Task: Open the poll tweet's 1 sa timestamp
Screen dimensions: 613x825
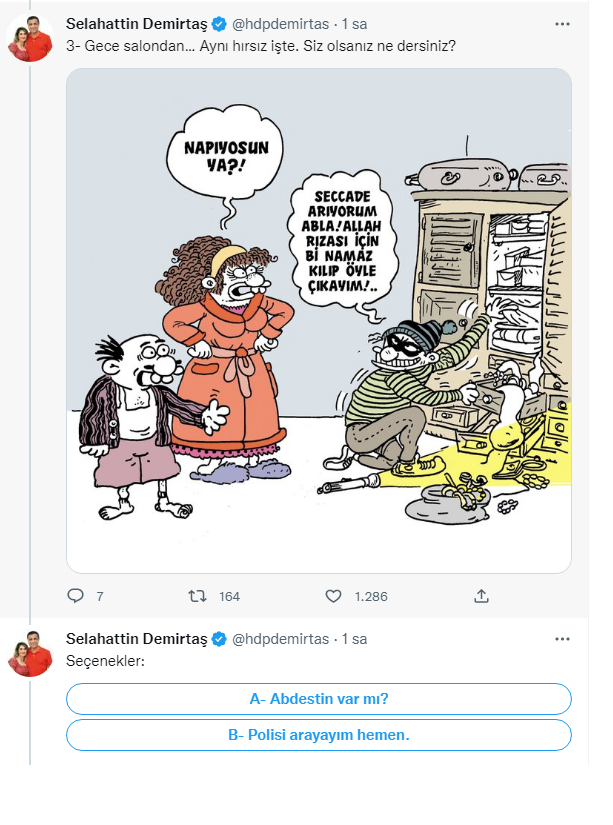Action: click(355, 639)
